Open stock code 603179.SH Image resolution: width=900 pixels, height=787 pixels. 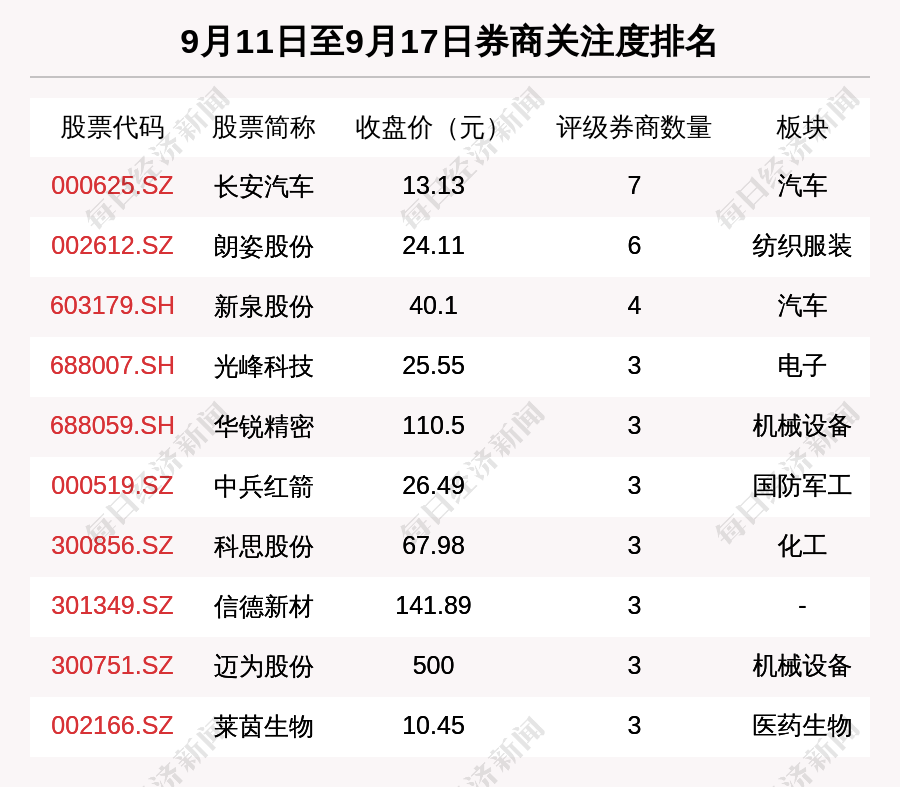pyautogui.click(x=112, y=305)
